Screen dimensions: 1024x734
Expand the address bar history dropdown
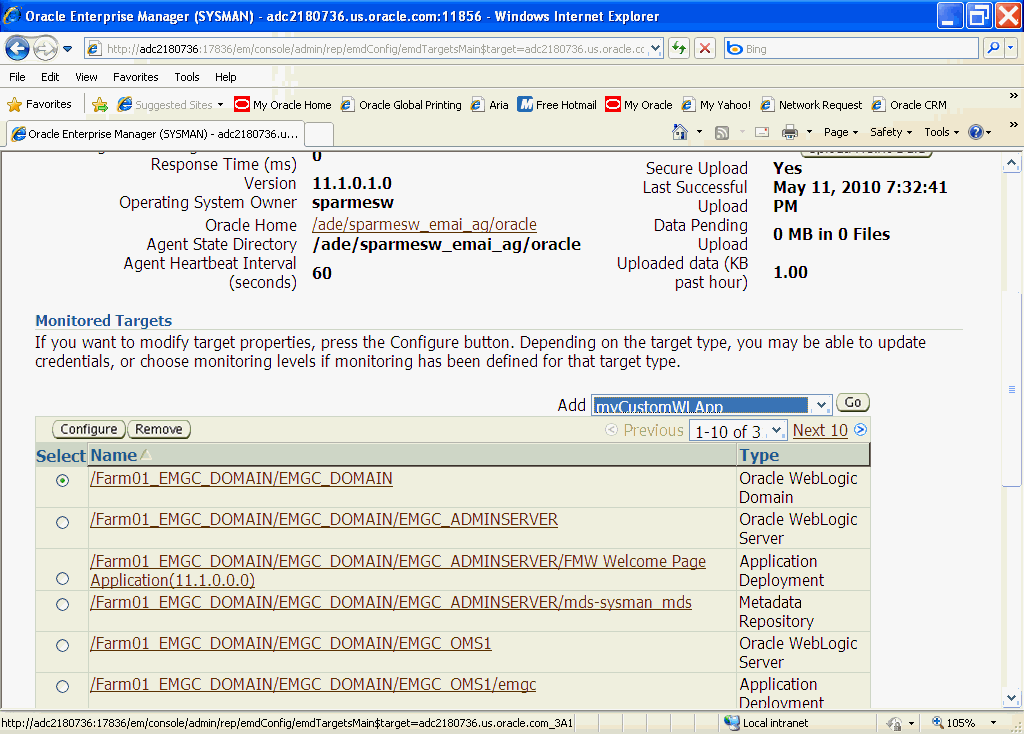pyautogui.click(x=656, y=48)
